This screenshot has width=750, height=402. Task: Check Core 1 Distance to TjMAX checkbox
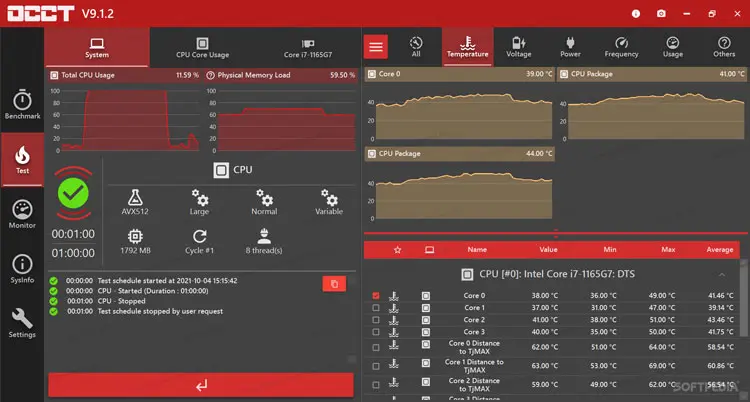click(x=376, y=366)
